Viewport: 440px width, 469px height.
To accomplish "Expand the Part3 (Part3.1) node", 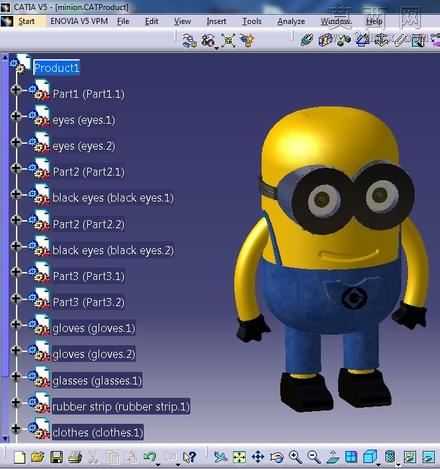I will 16,272.
